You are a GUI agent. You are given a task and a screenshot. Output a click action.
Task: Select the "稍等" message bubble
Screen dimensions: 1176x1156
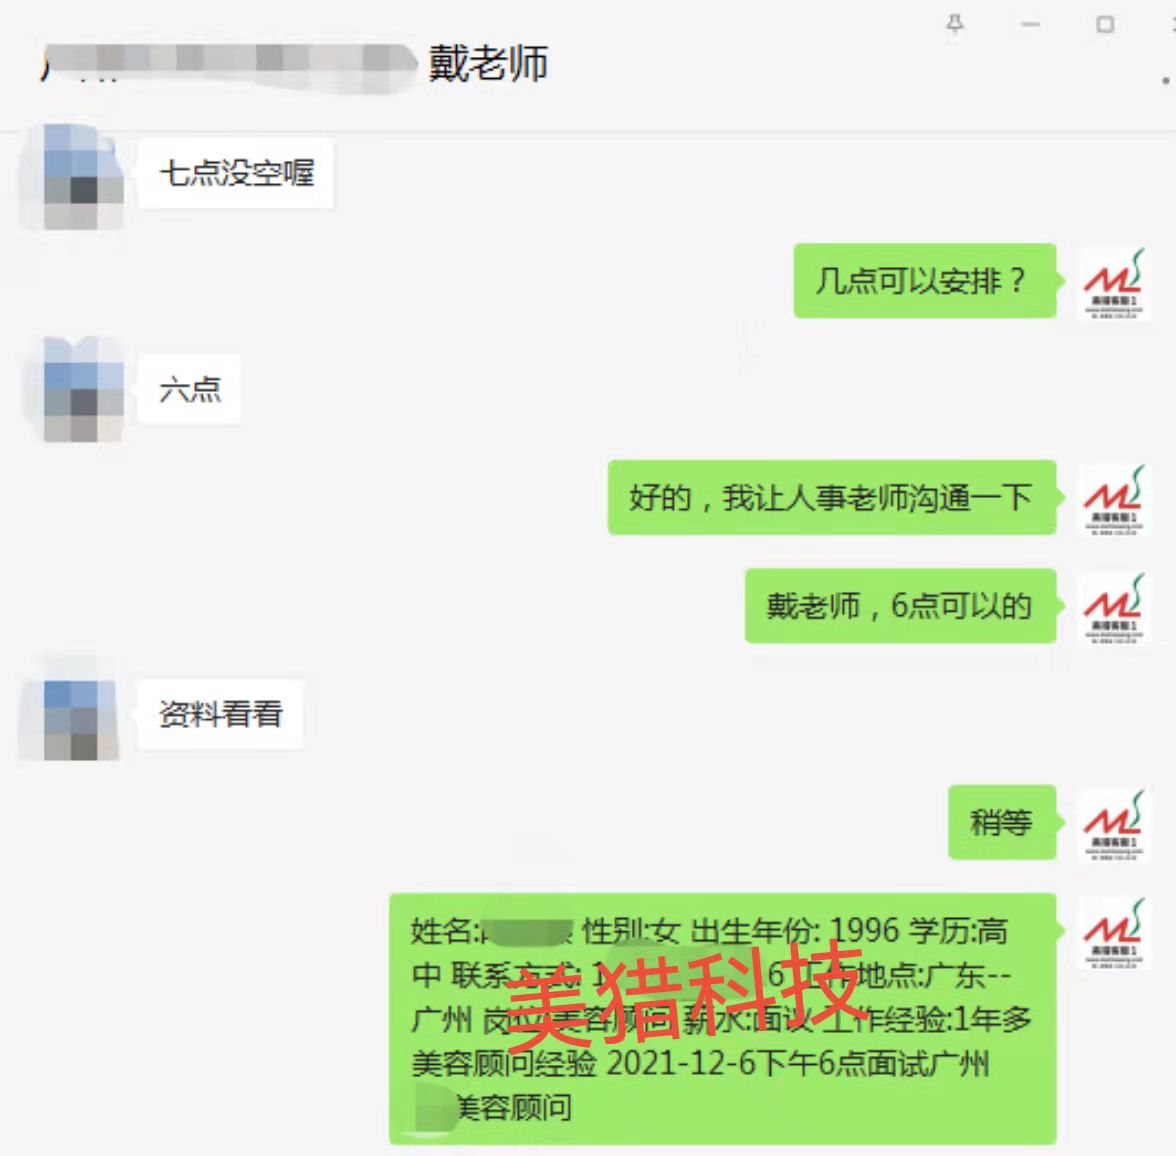click(x=1002, y=822)
